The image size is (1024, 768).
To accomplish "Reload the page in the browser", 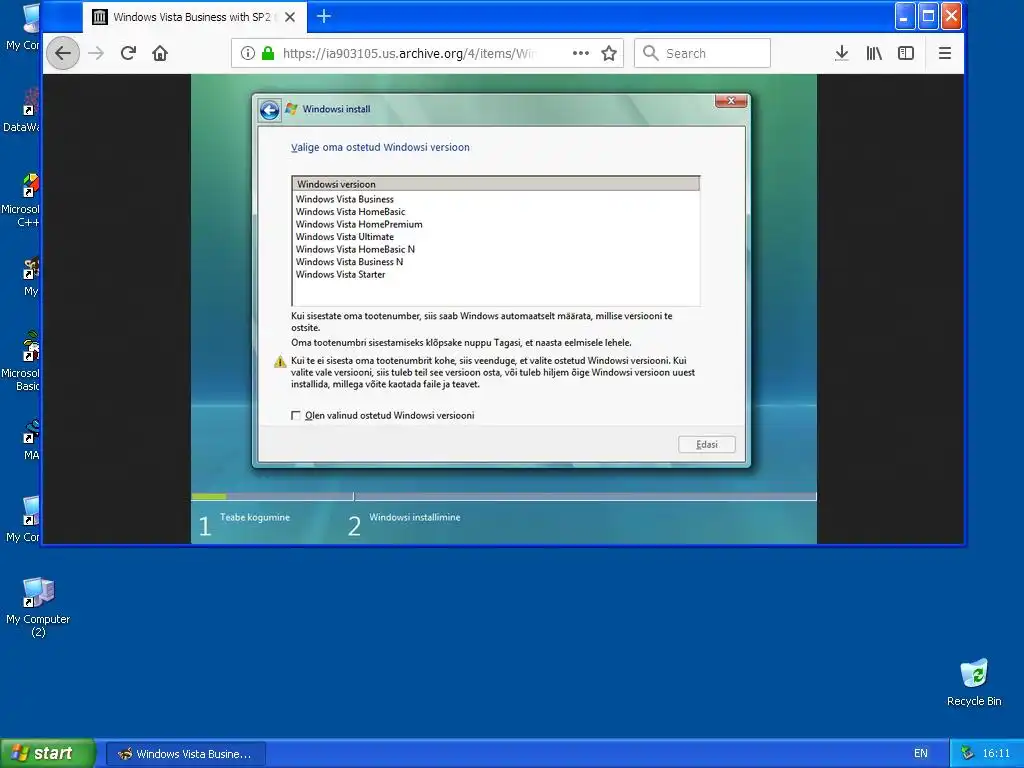I will tap(128, 53).
